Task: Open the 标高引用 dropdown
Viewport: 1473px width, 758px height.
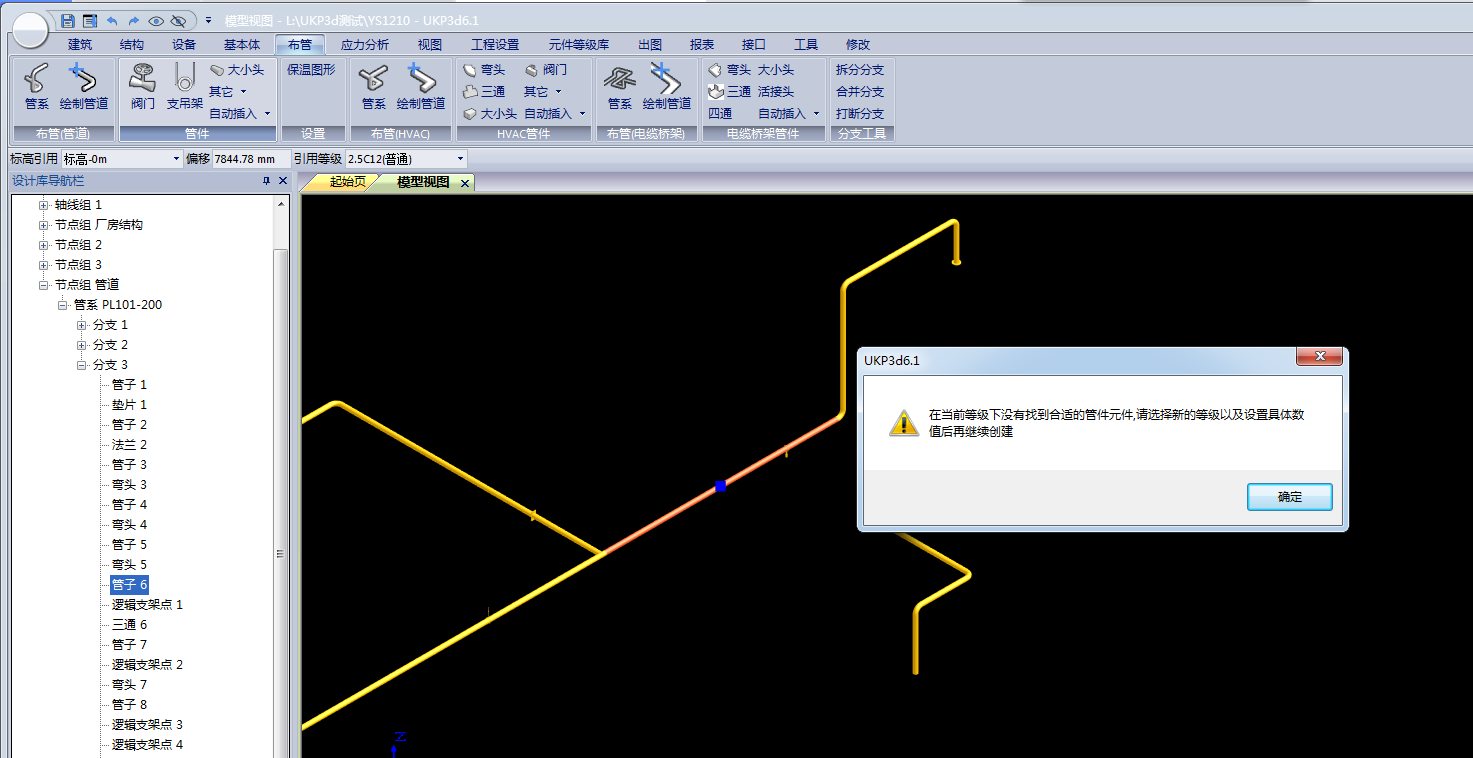Action: (176, 159)
